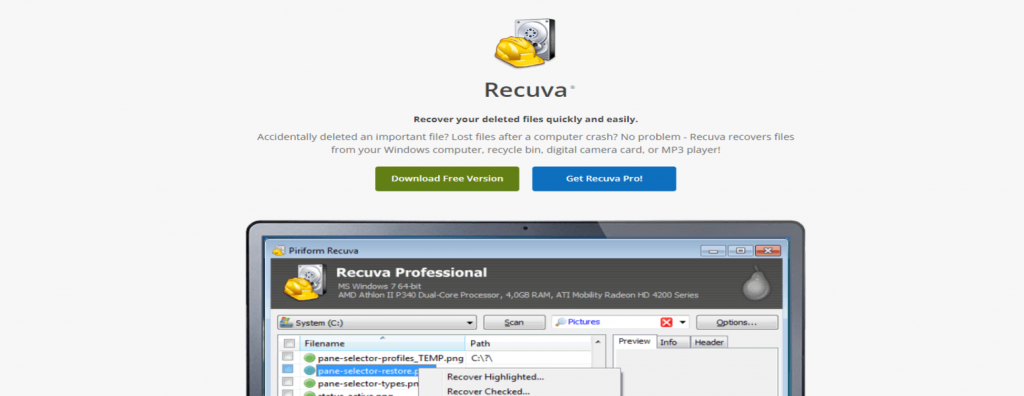
Task: Click the Piriform pear logo icon
Action: point(757,285)
